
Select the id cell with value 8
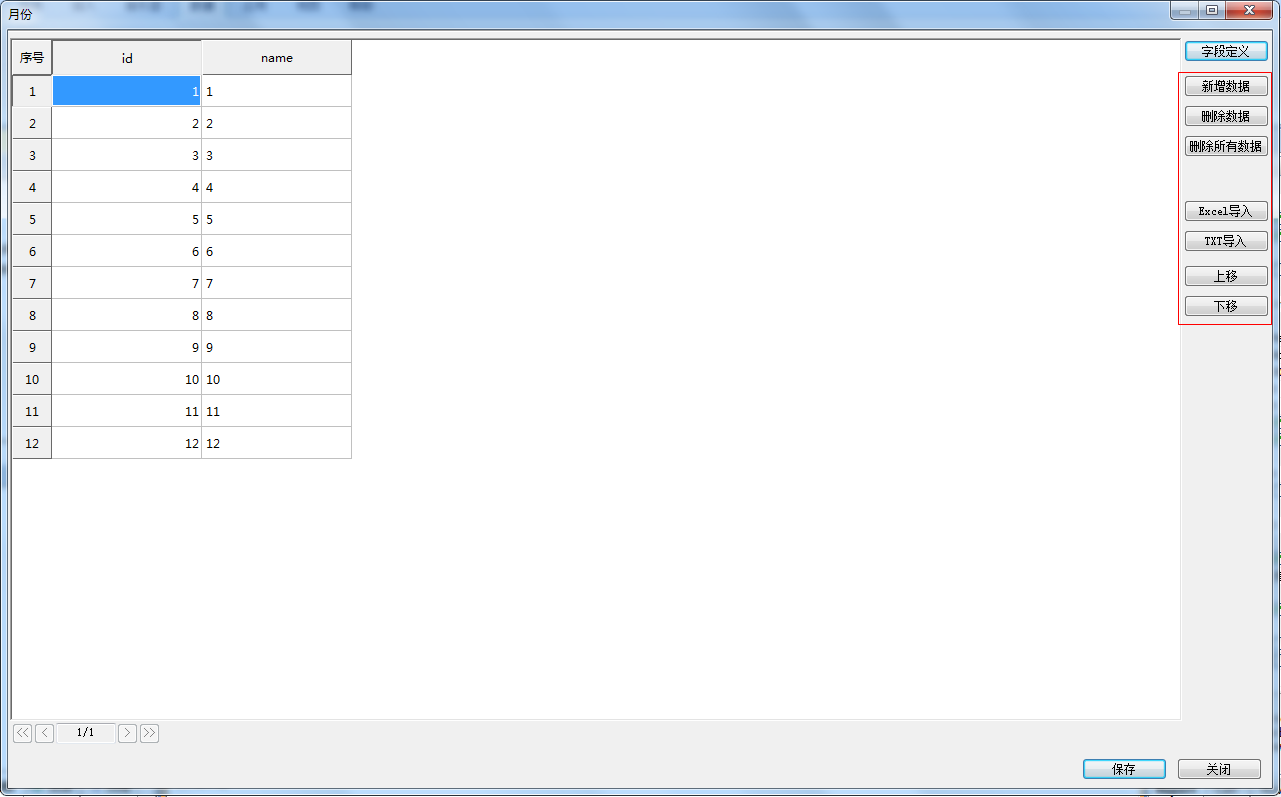127,316
